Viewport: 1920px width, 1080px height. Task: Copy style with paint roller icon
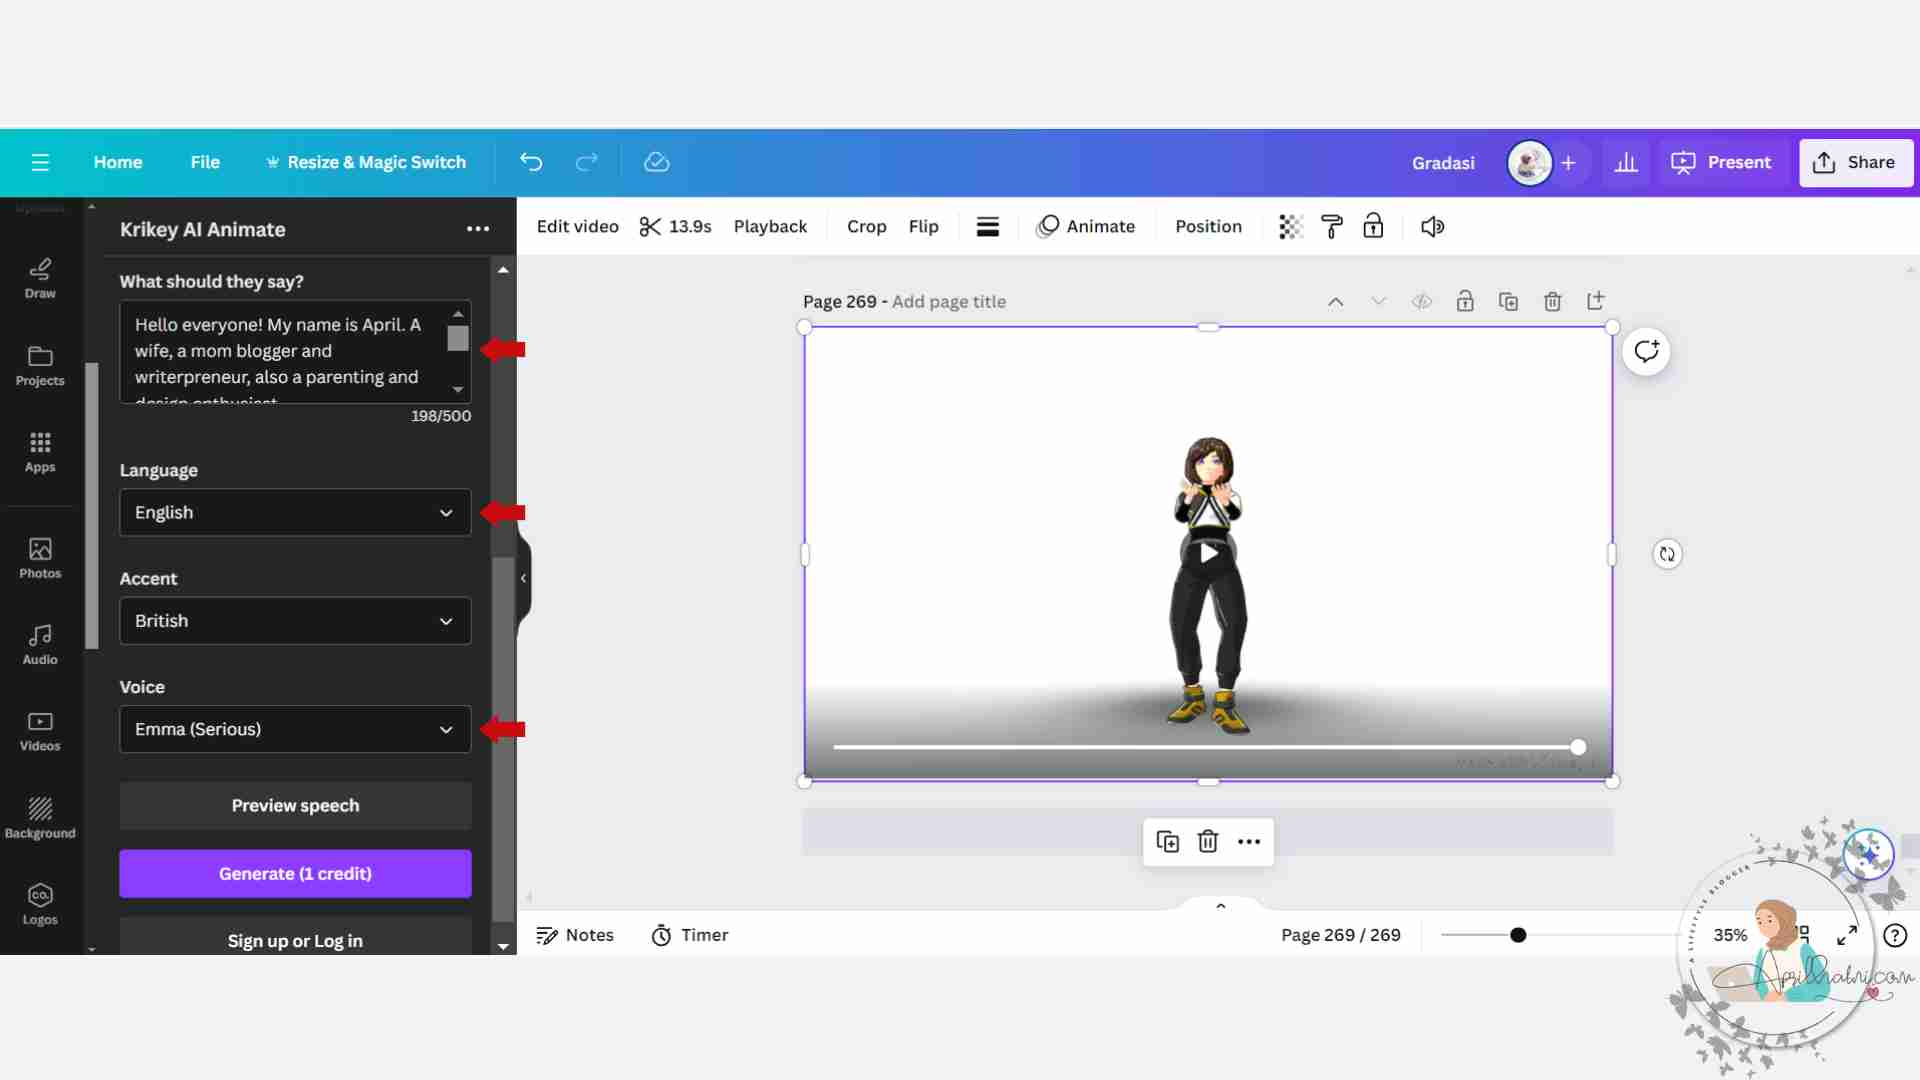click(1332, 226)
